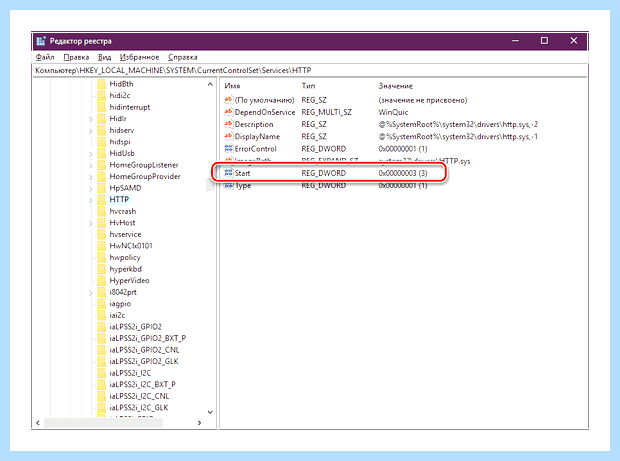This screenshot has width=620, height=461.
Task: Click the HomeGroupProvider folder icon
Action: 102,176
